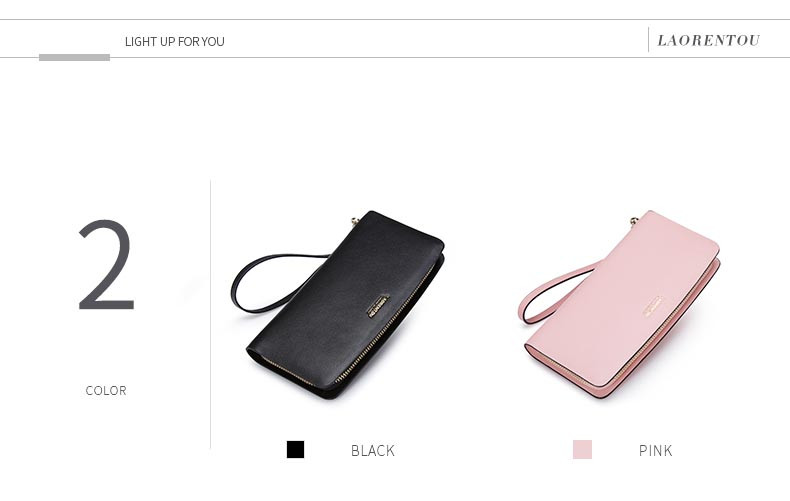This screenshot has height=501, width=790.
Task: Click the LAORENTOU brand logo
Action: [x=708, y=40]
